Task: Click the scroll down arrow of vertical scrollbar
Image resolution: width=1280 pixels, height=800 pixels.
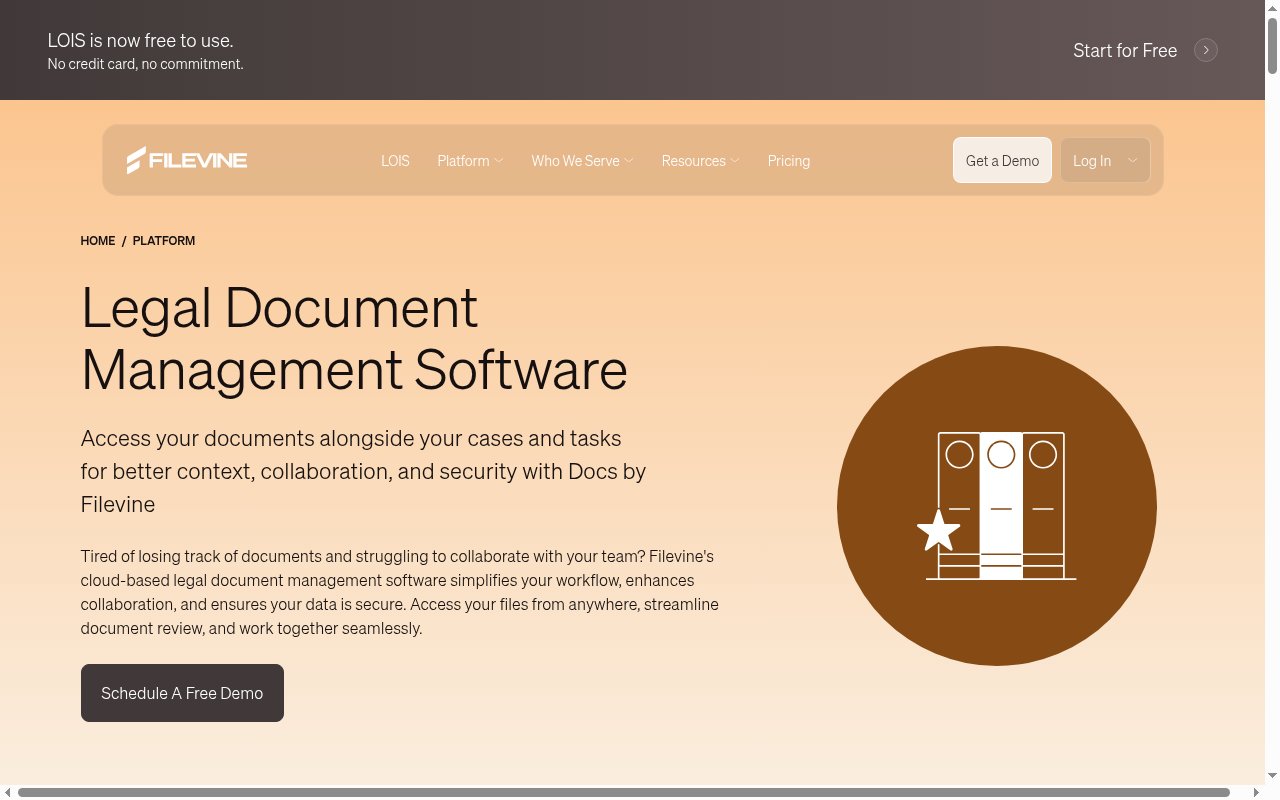Action: 1272,777
